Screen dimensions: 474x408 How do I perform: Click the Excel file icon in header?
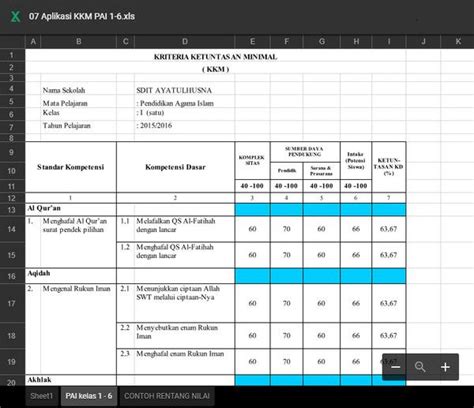pyautogui.click(x=15, y=16)
